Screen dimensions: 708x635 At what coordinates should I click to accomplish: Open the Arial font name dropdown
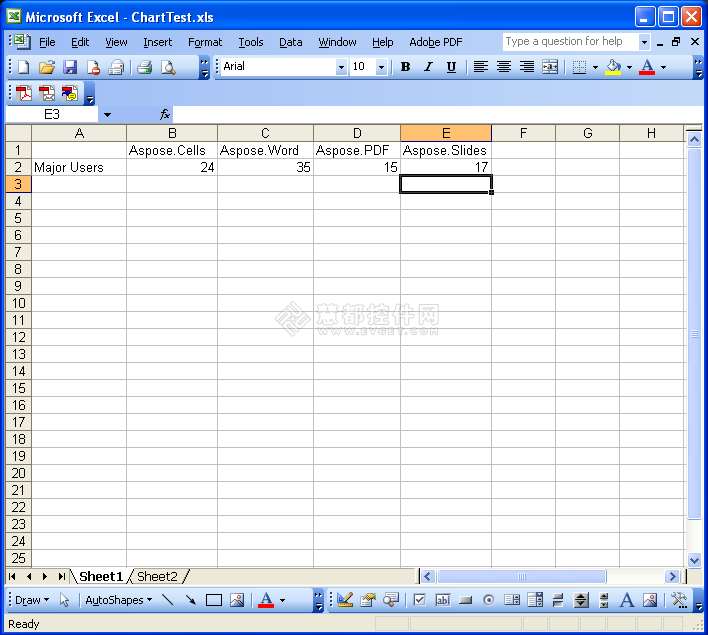(341, 67)
